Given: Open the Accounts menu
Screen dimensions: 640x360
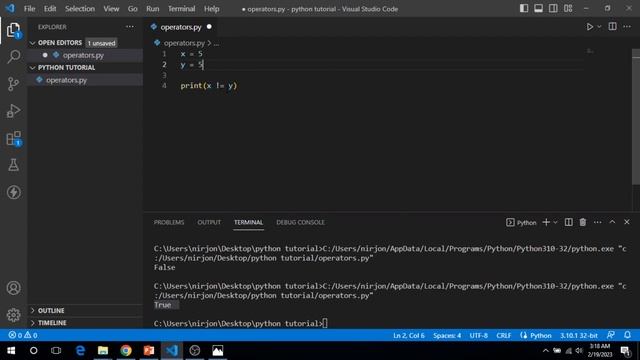Looking at the screenshot, I should (x=13, y=288).
